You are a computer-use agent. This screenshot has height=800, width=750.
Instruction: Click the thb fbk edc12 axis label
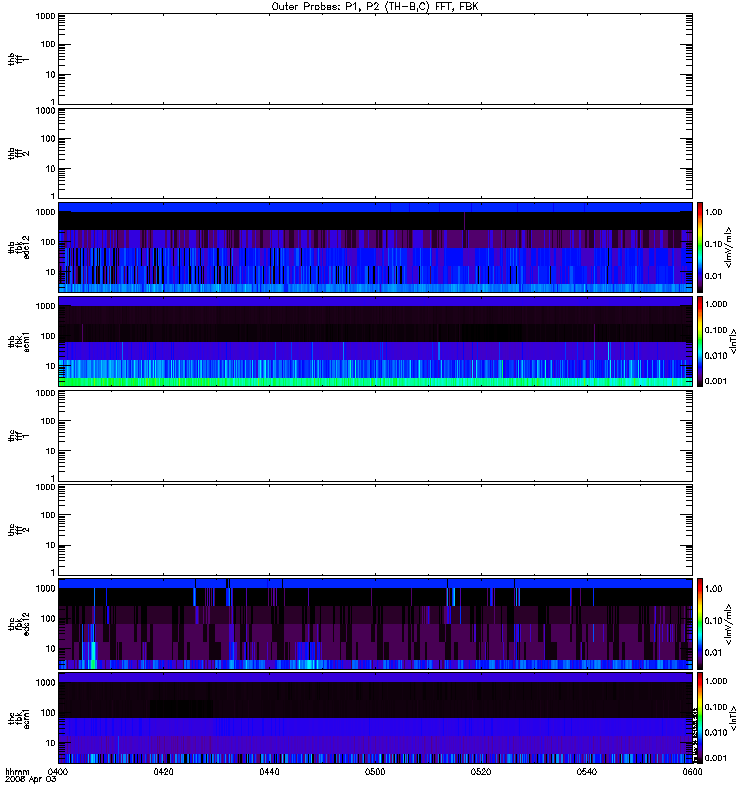point(18,247)
